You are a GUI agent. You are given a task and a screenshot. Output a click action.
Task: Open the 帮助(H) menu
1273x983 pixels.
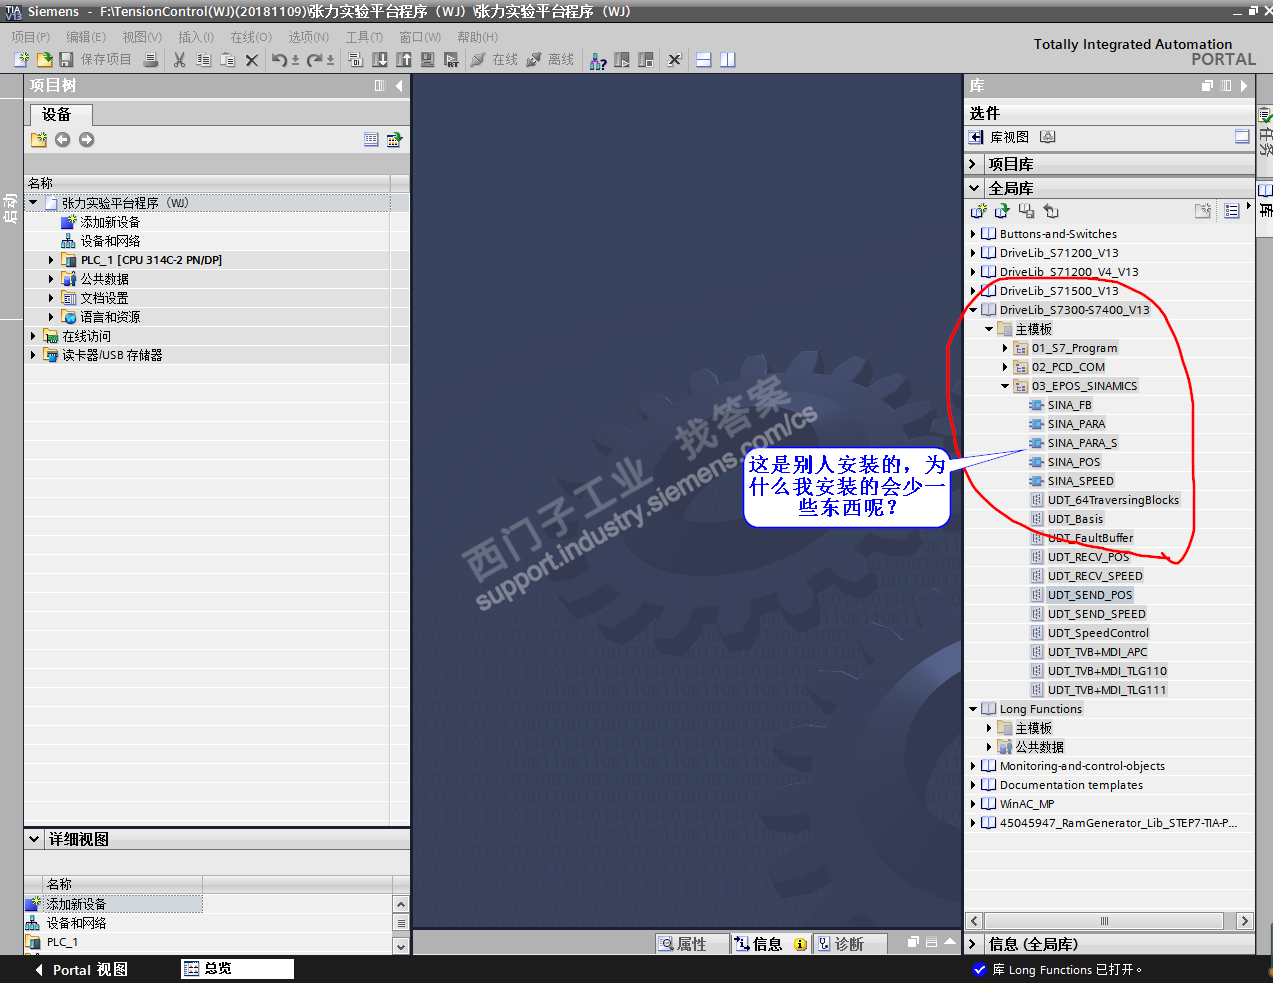pyautogui.click(x=477, y=37)
